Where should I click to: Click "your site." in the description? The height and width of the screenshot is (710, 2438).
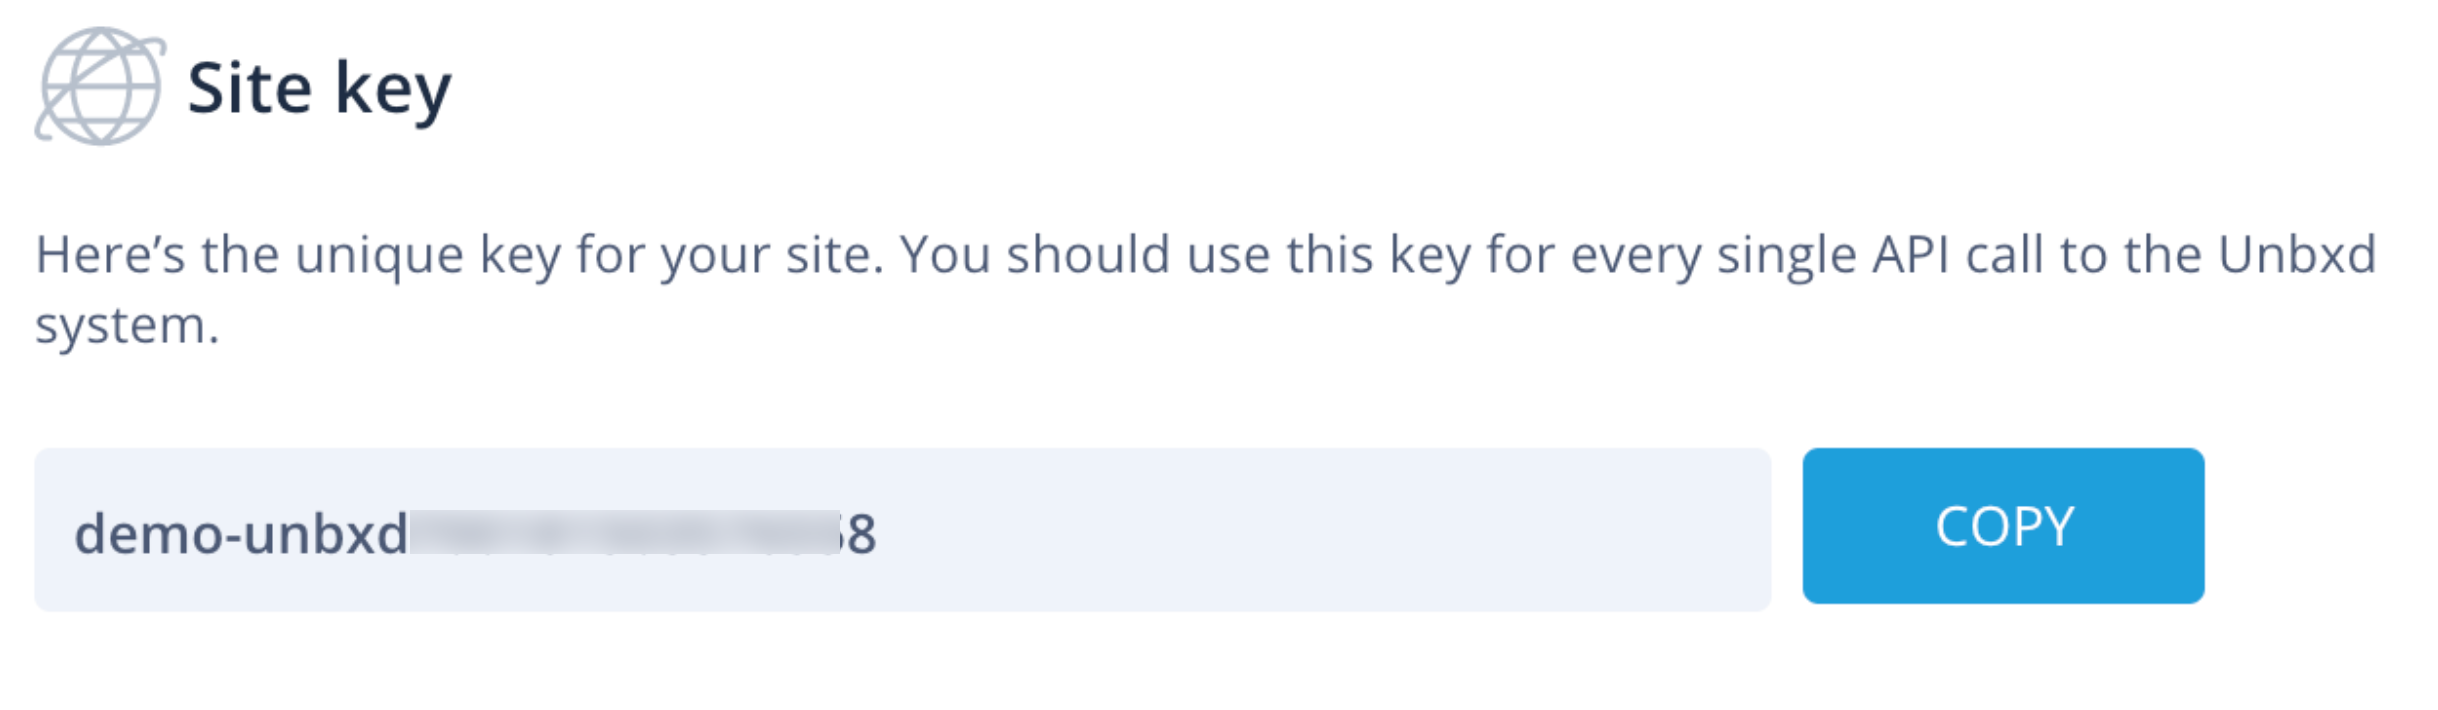[x=772, y=257]
